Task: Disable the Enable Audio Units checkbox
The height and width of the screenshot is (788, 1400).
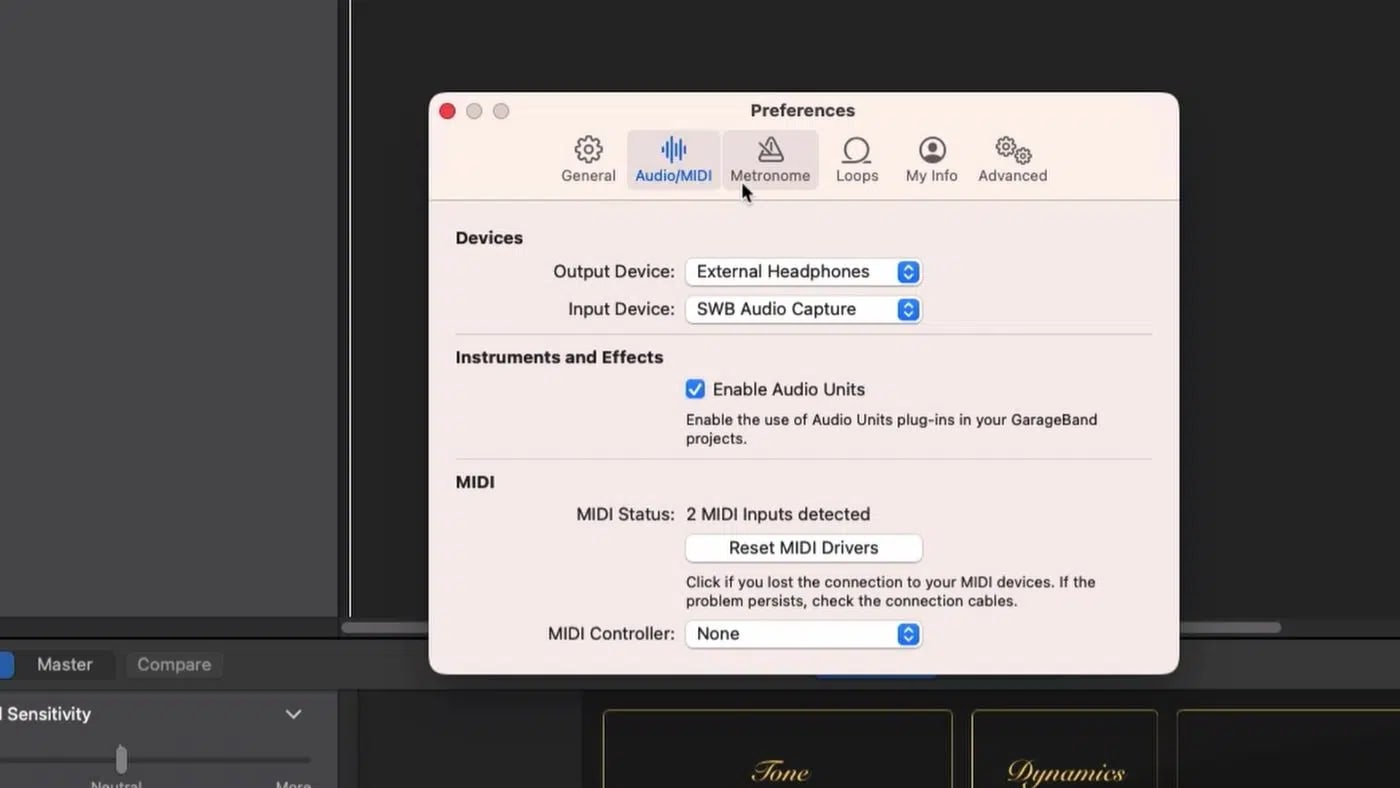Action: point(695,389)
